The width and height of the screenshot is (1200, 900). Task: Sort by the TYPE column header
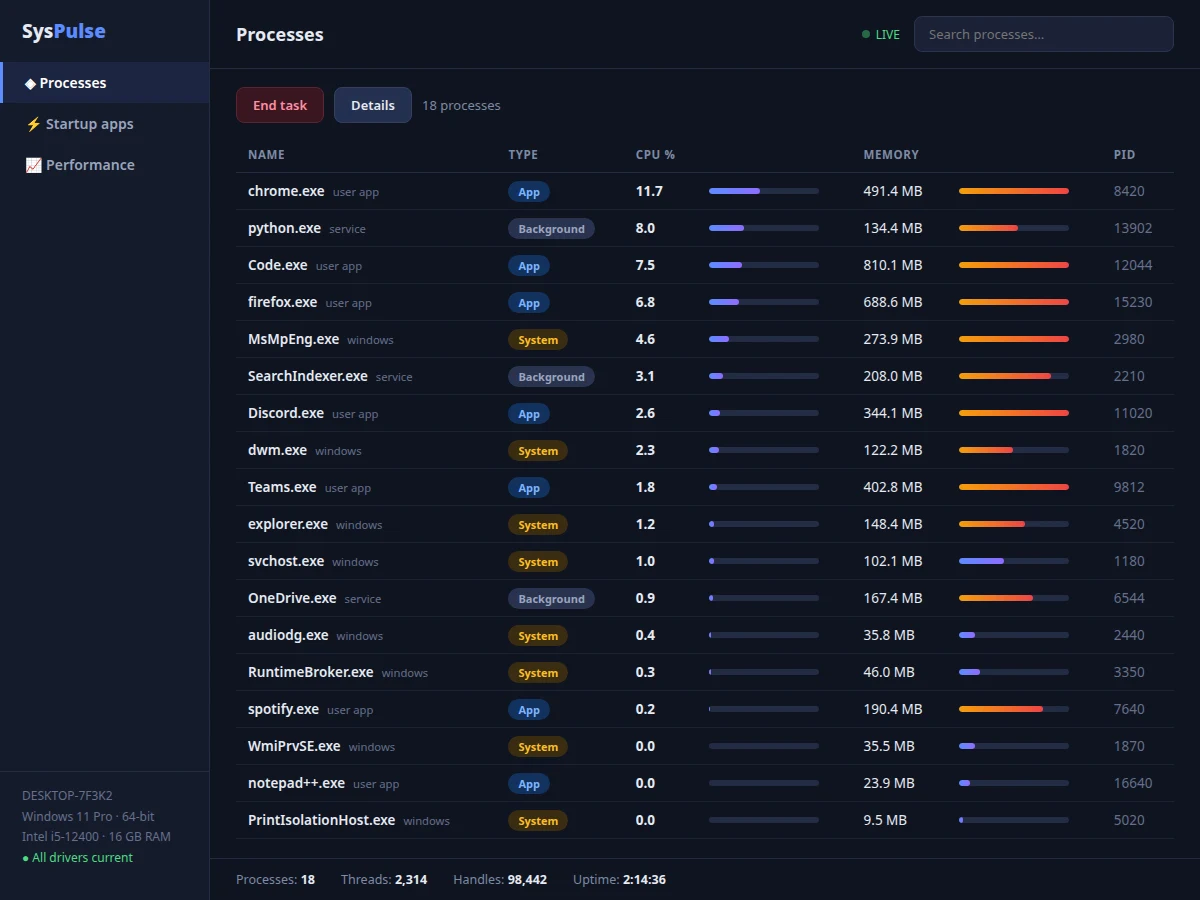coord(523,155)
